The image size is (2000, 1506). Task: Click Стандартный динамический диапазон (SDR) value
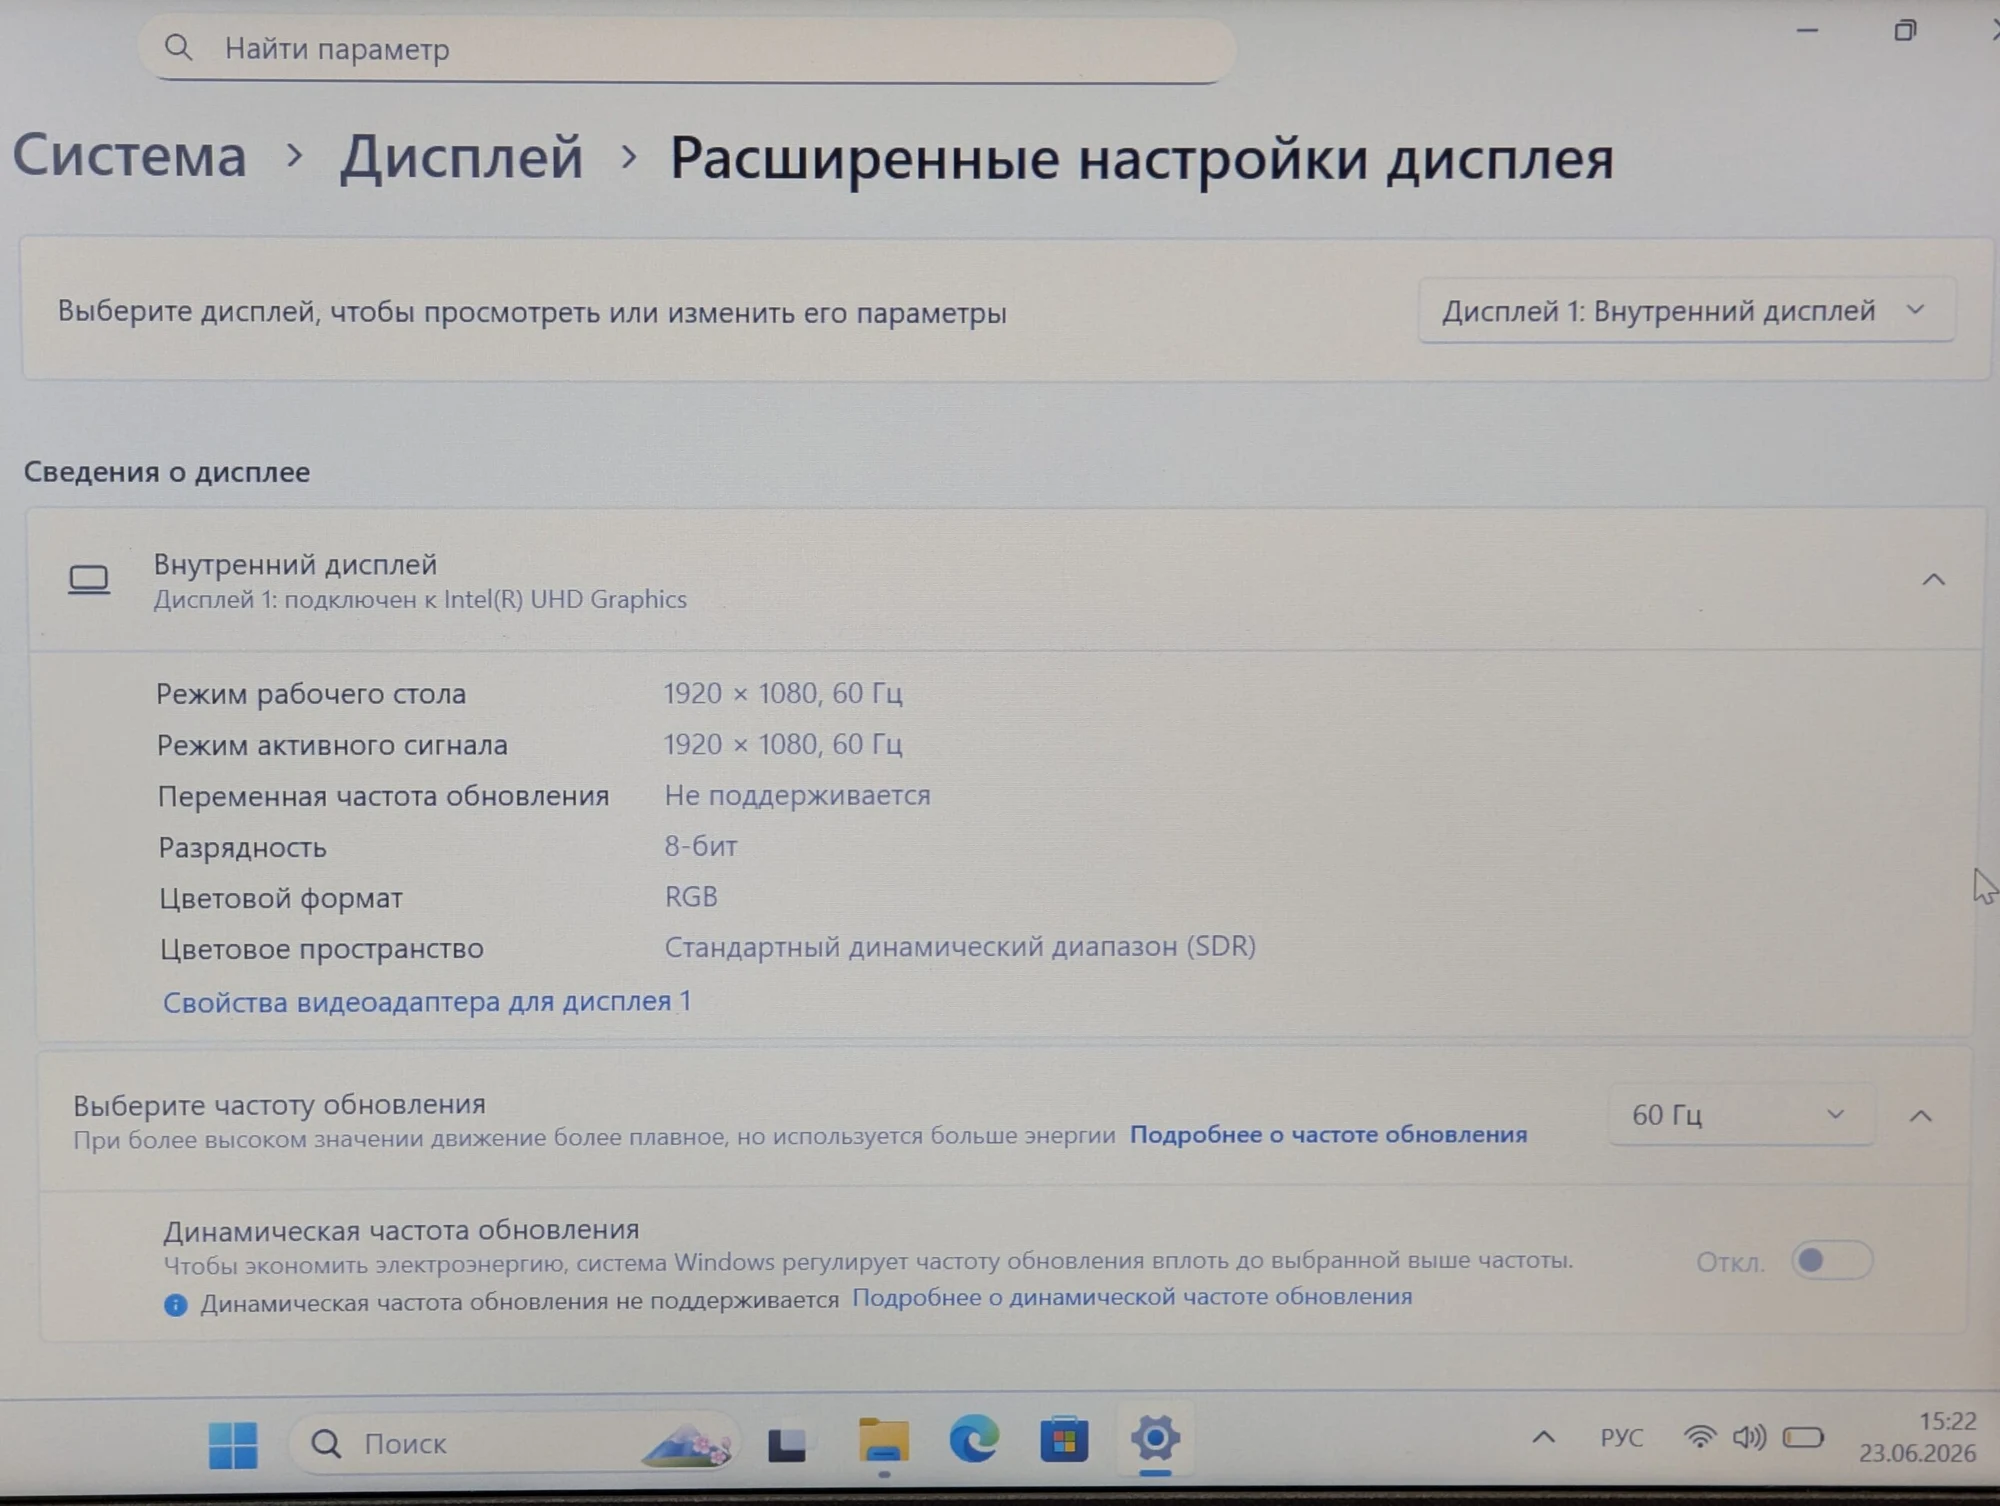[x=960, y=947]
